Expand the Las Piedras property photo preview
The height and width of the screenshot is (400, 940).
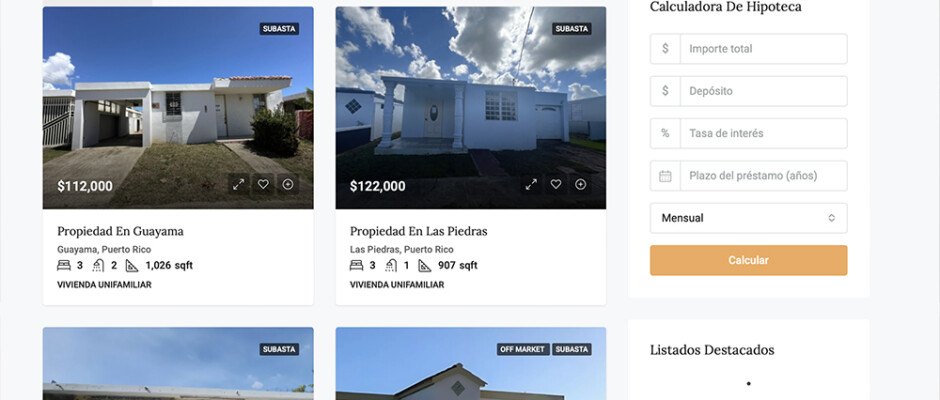pyautogui.click(x=531, y=184)
